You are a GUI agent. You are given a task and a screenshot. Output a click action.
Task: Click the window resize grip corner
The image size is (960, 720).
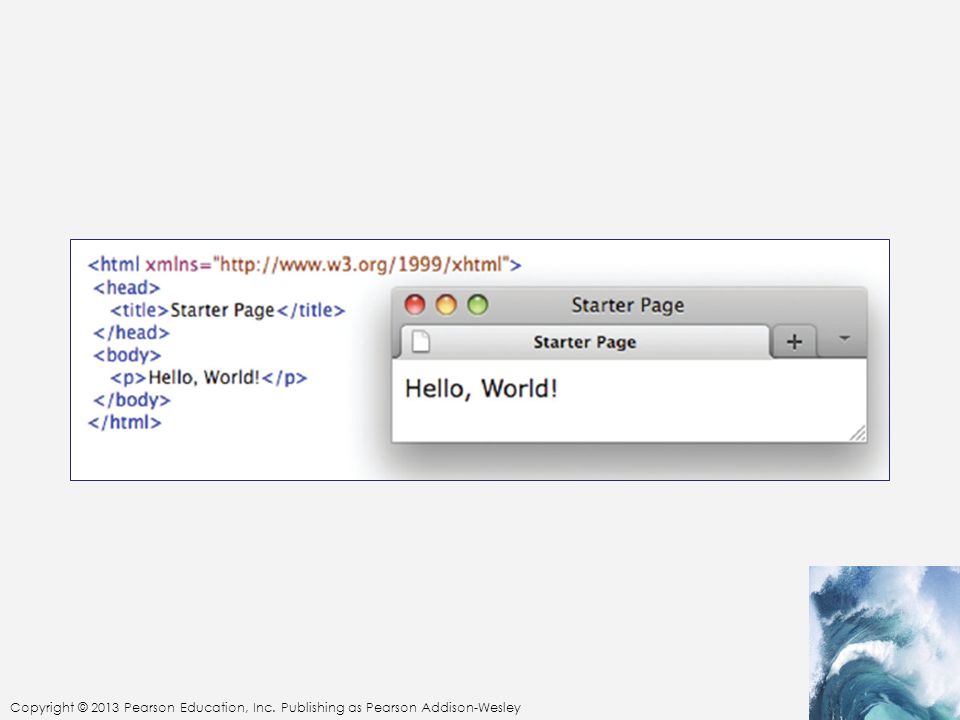coord(858,433)
